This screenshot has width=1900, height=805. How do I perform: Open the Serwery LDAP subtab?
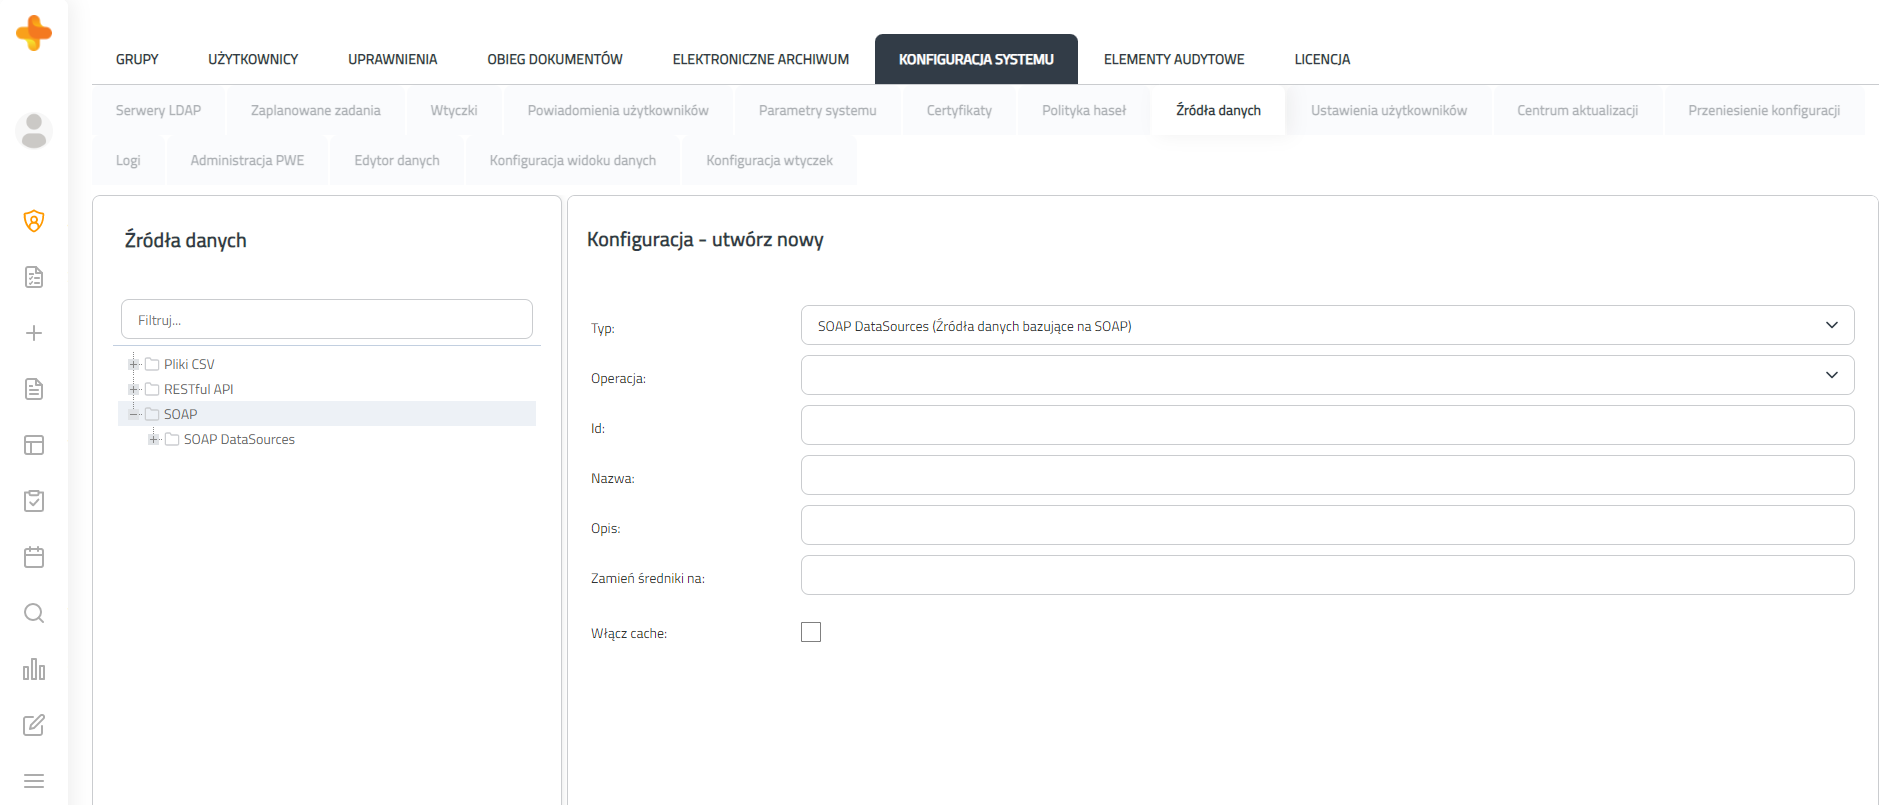point(158,110)
